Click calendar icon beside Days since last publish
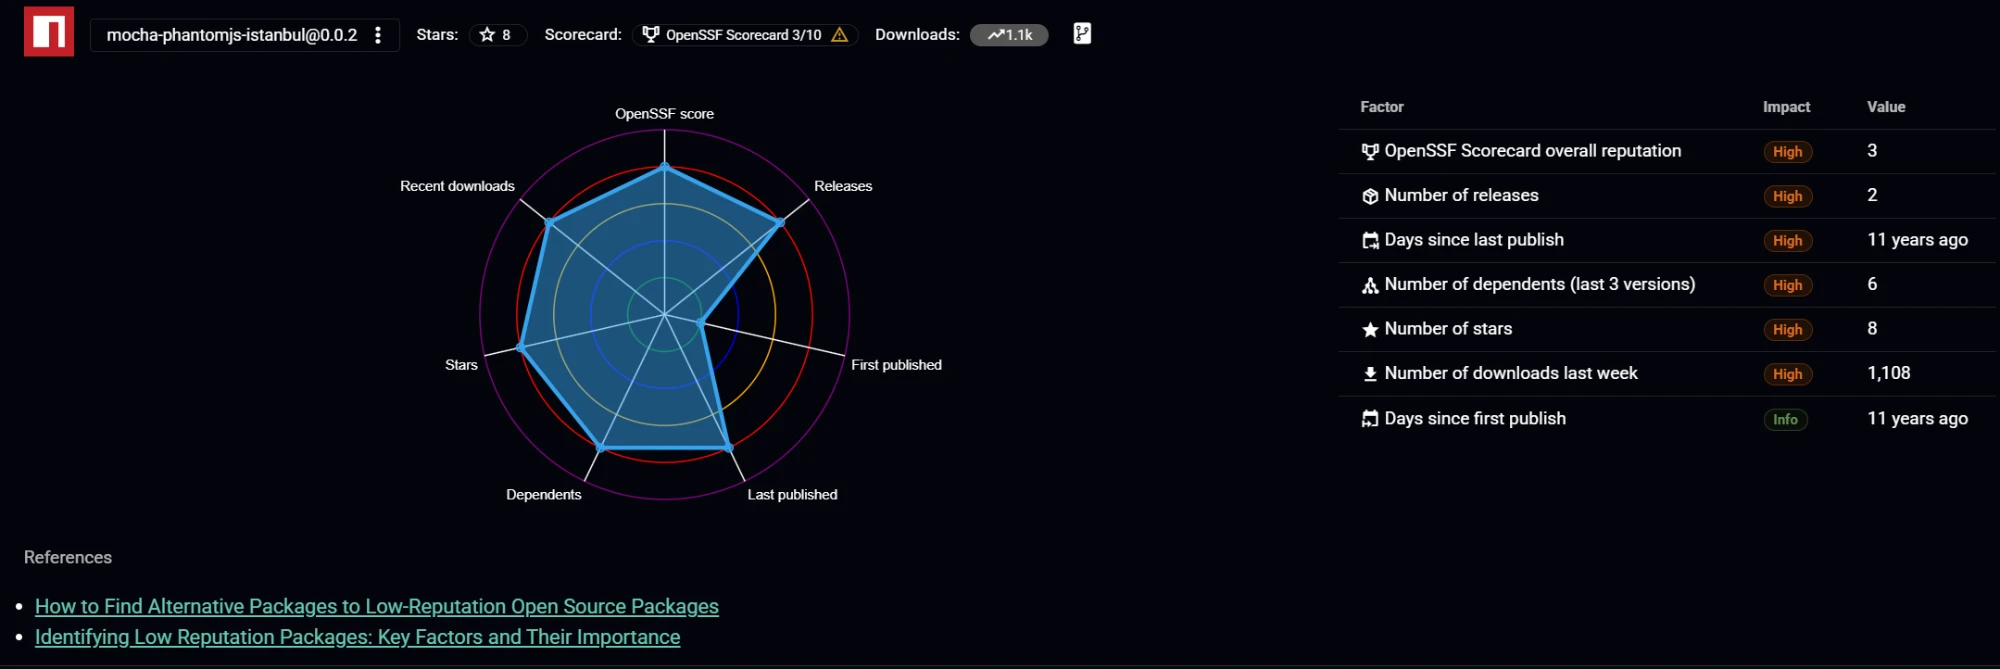2000x669 pixels. [x=1370, y=241]
